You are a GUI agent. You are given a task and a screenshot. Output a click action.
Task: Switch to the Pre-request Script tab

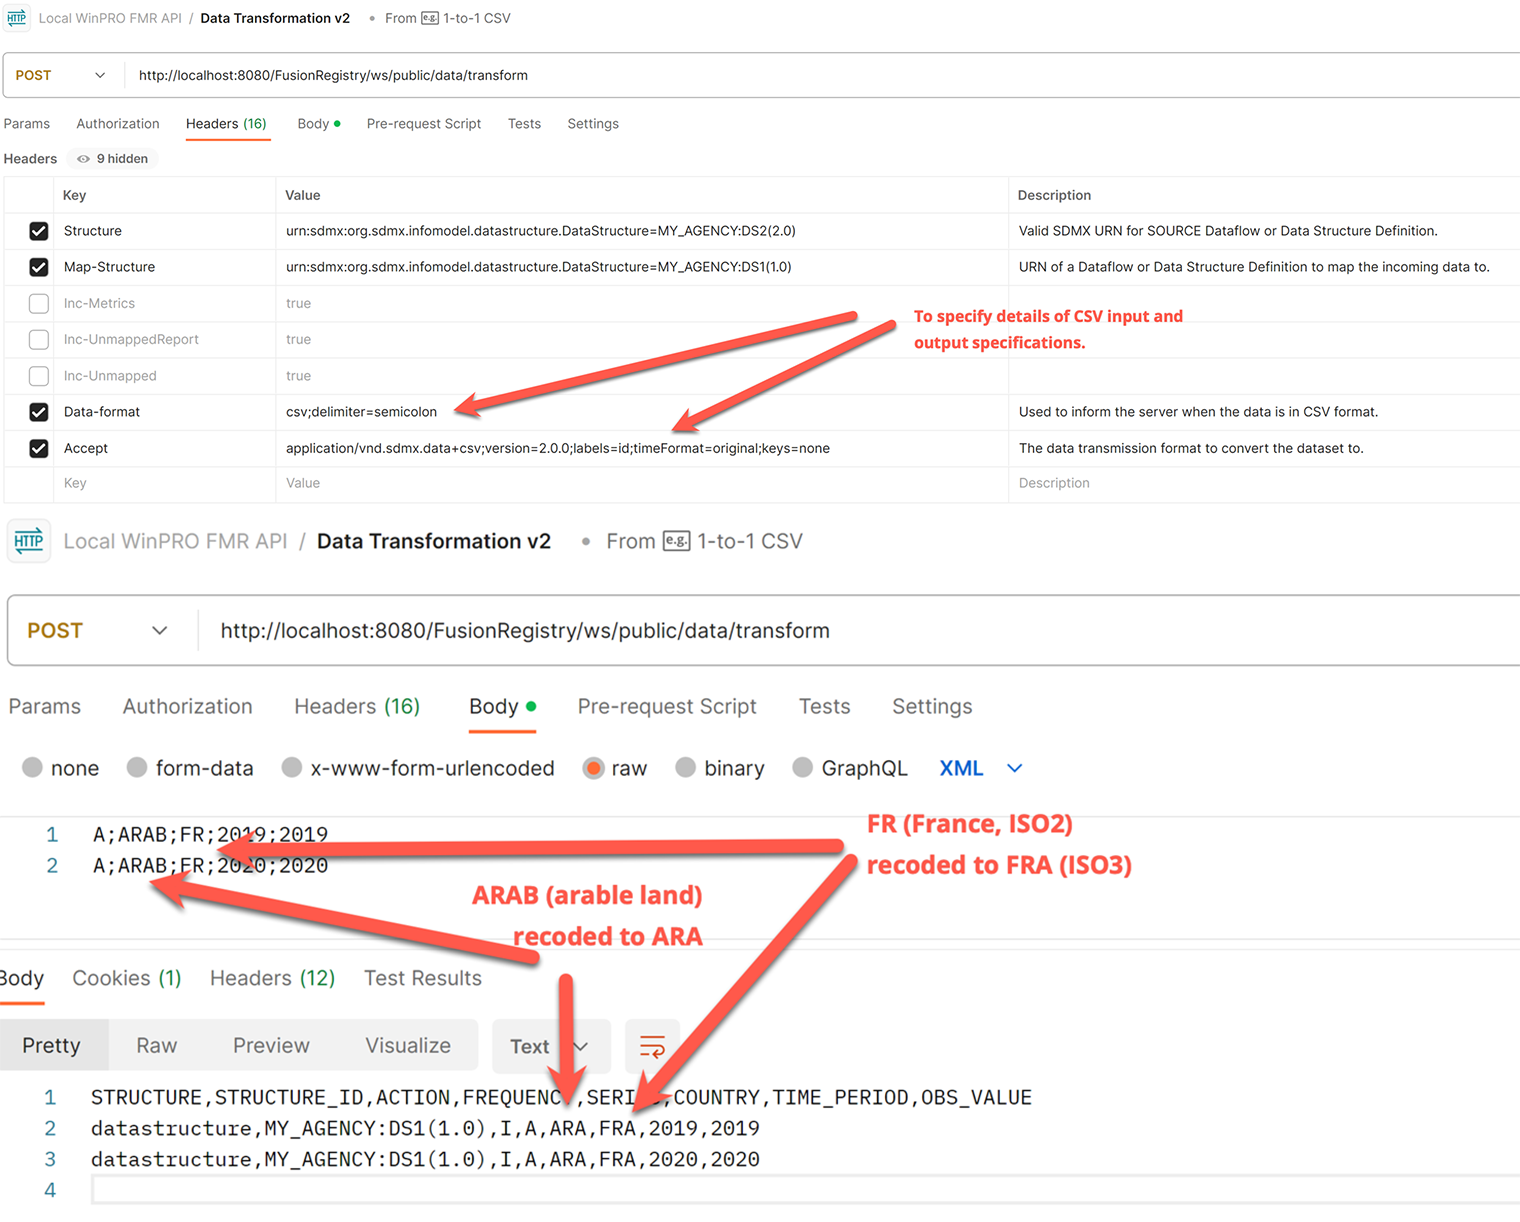(666, 707)
